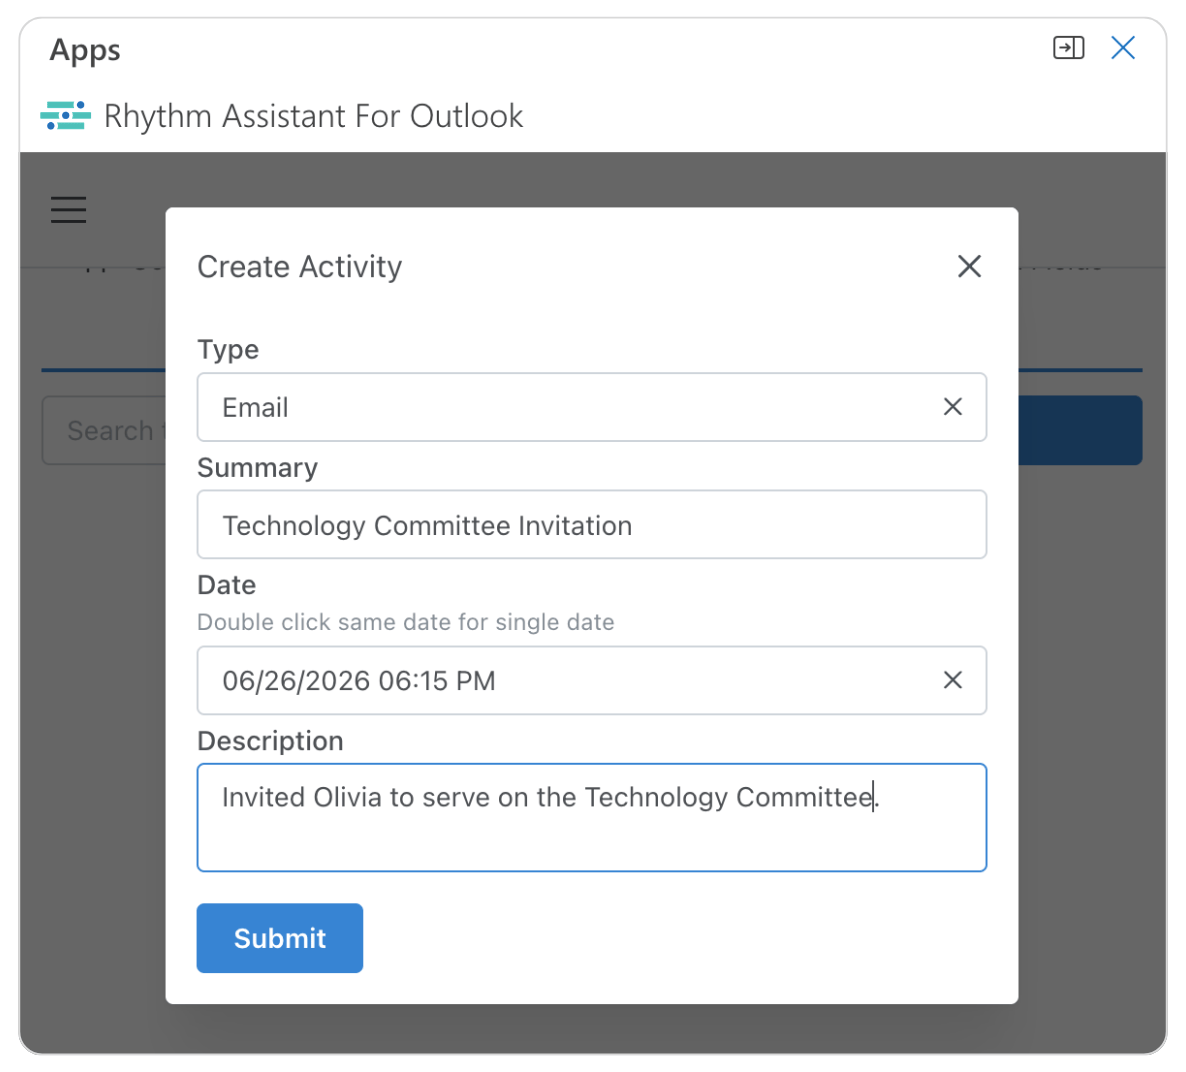Image resolution: width=1186 pixels, height=1072 pixels.
Task: Select the Description label
Action: point(270,741)
